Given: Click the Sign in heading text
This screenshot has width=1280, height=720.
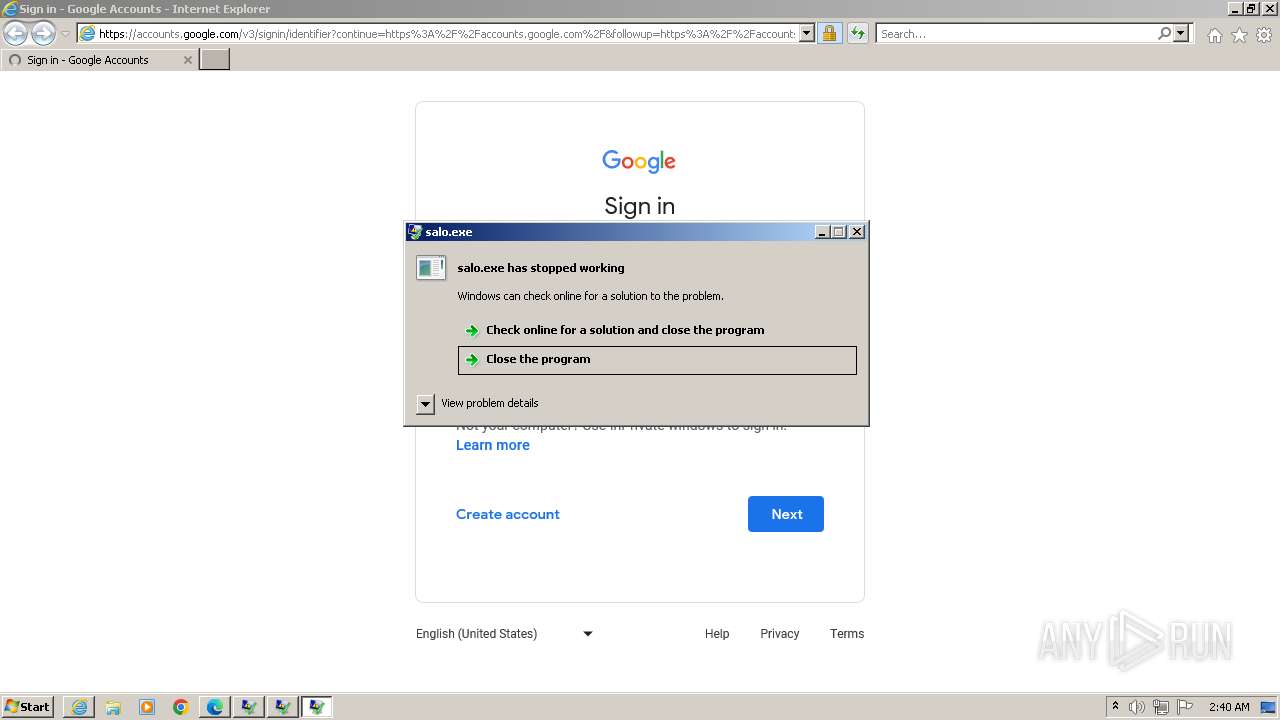Looking at the screenshot, I should tap(639, 206).
